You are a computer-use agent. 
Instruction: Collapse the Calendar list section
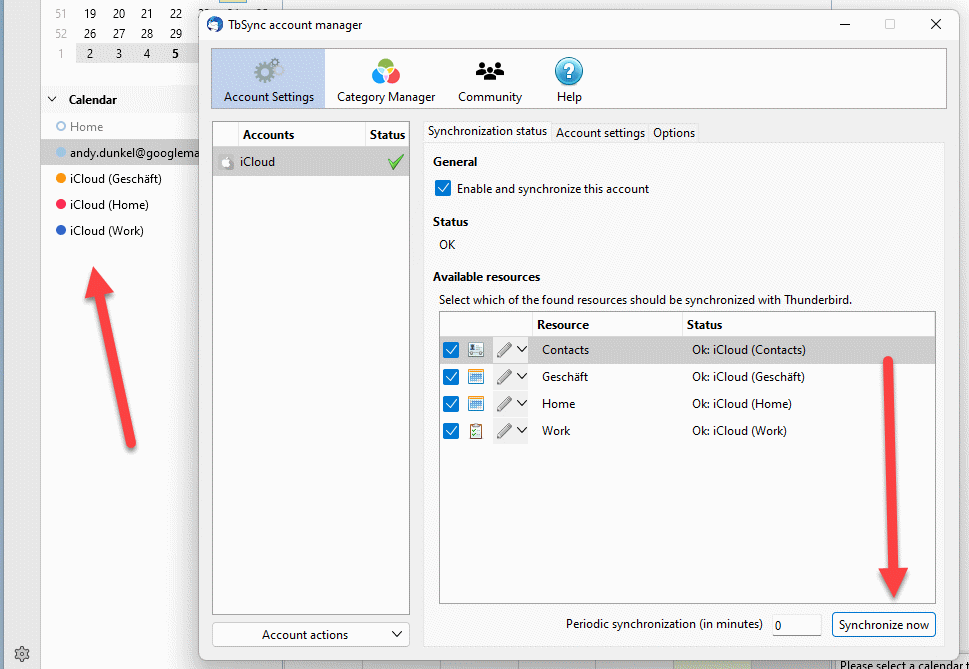click(53, 99)
